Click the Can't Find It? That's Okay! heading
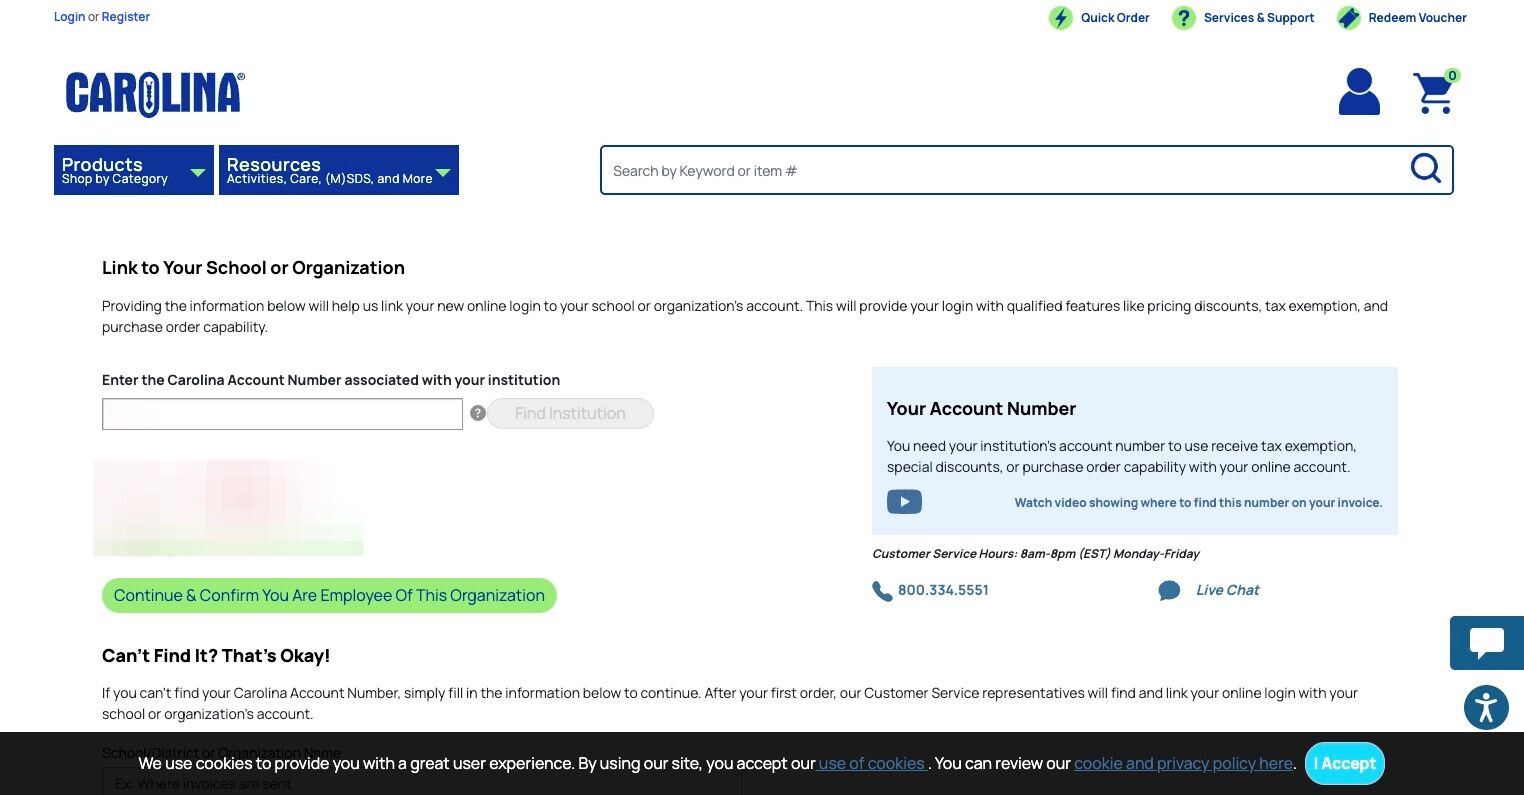 (216, 656)
